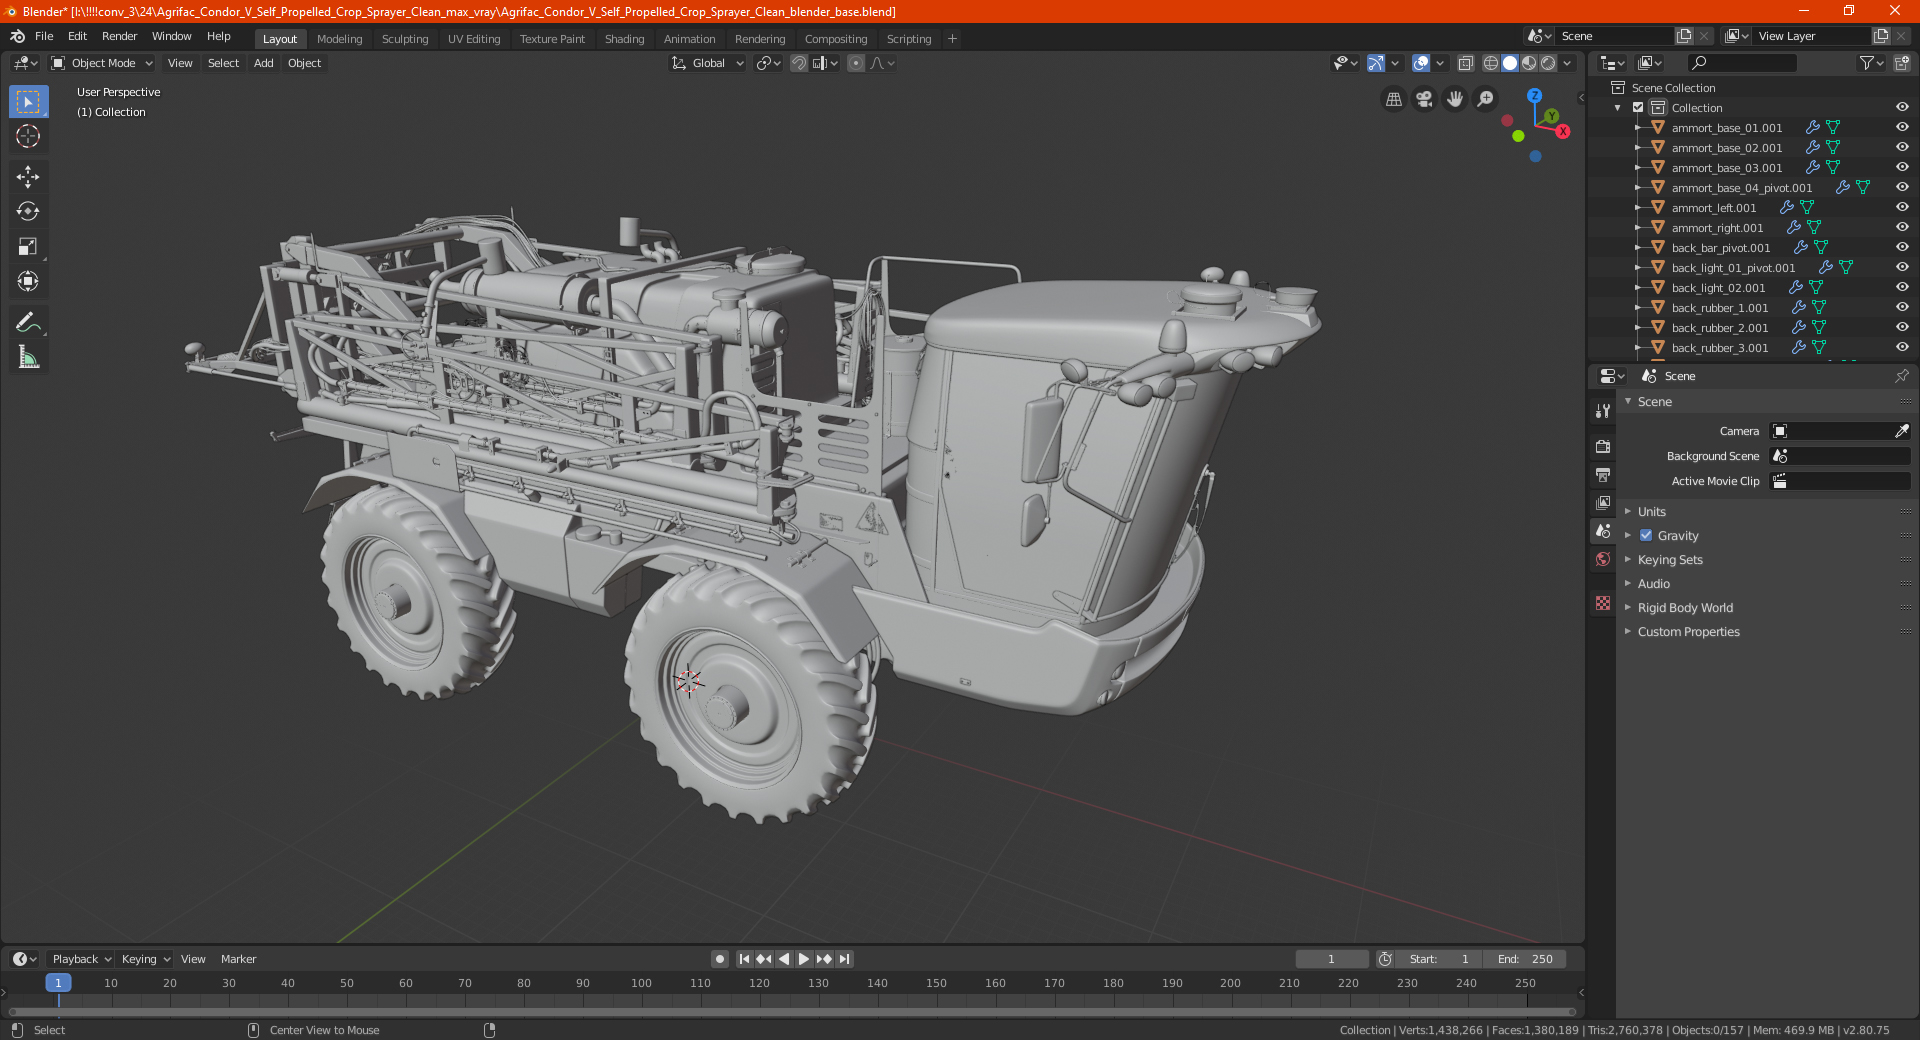Open the World properties tab
The width and height of the screenshot is (1920, 1040).
(1603, 559)
